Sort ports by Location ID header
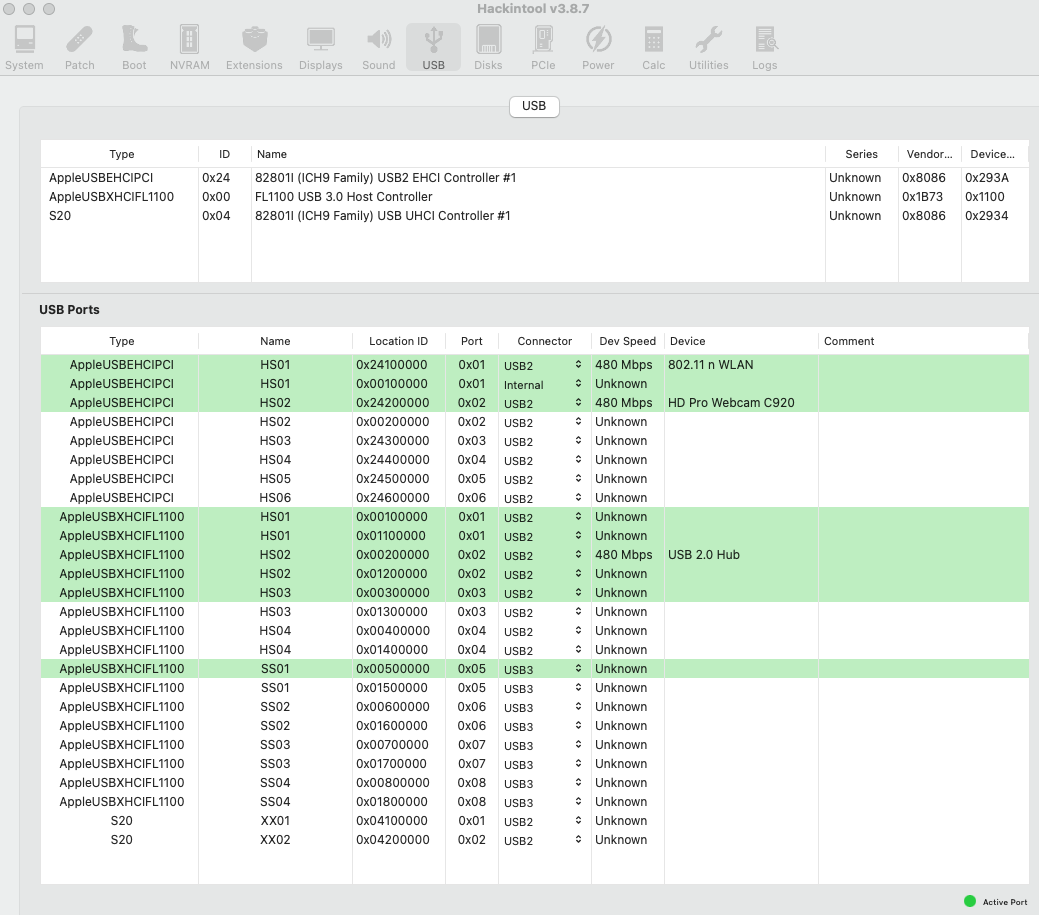Viewport: 1039px width, 915px height. tap(398, 341)
